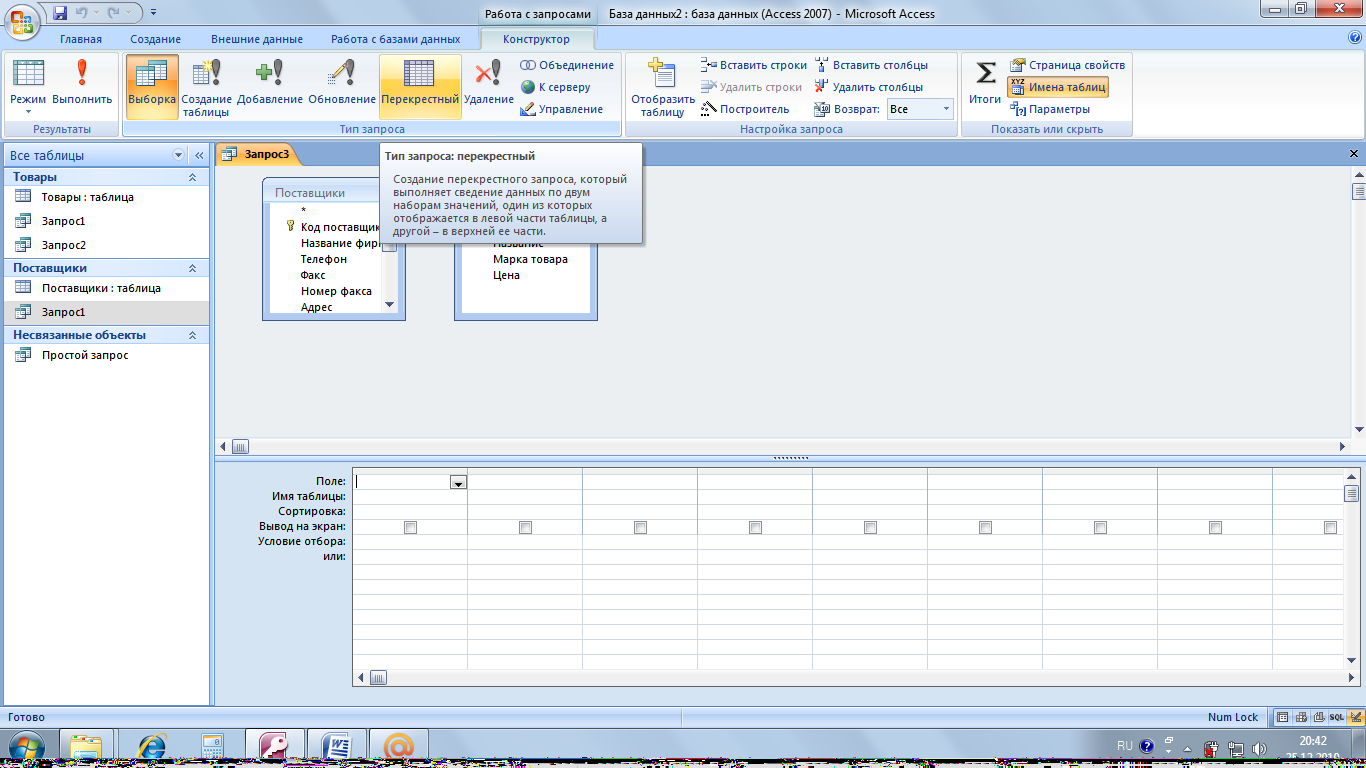
Task: Open Страница свойств property sheet
Action: pyautogui.click(x=1067, y=65)
